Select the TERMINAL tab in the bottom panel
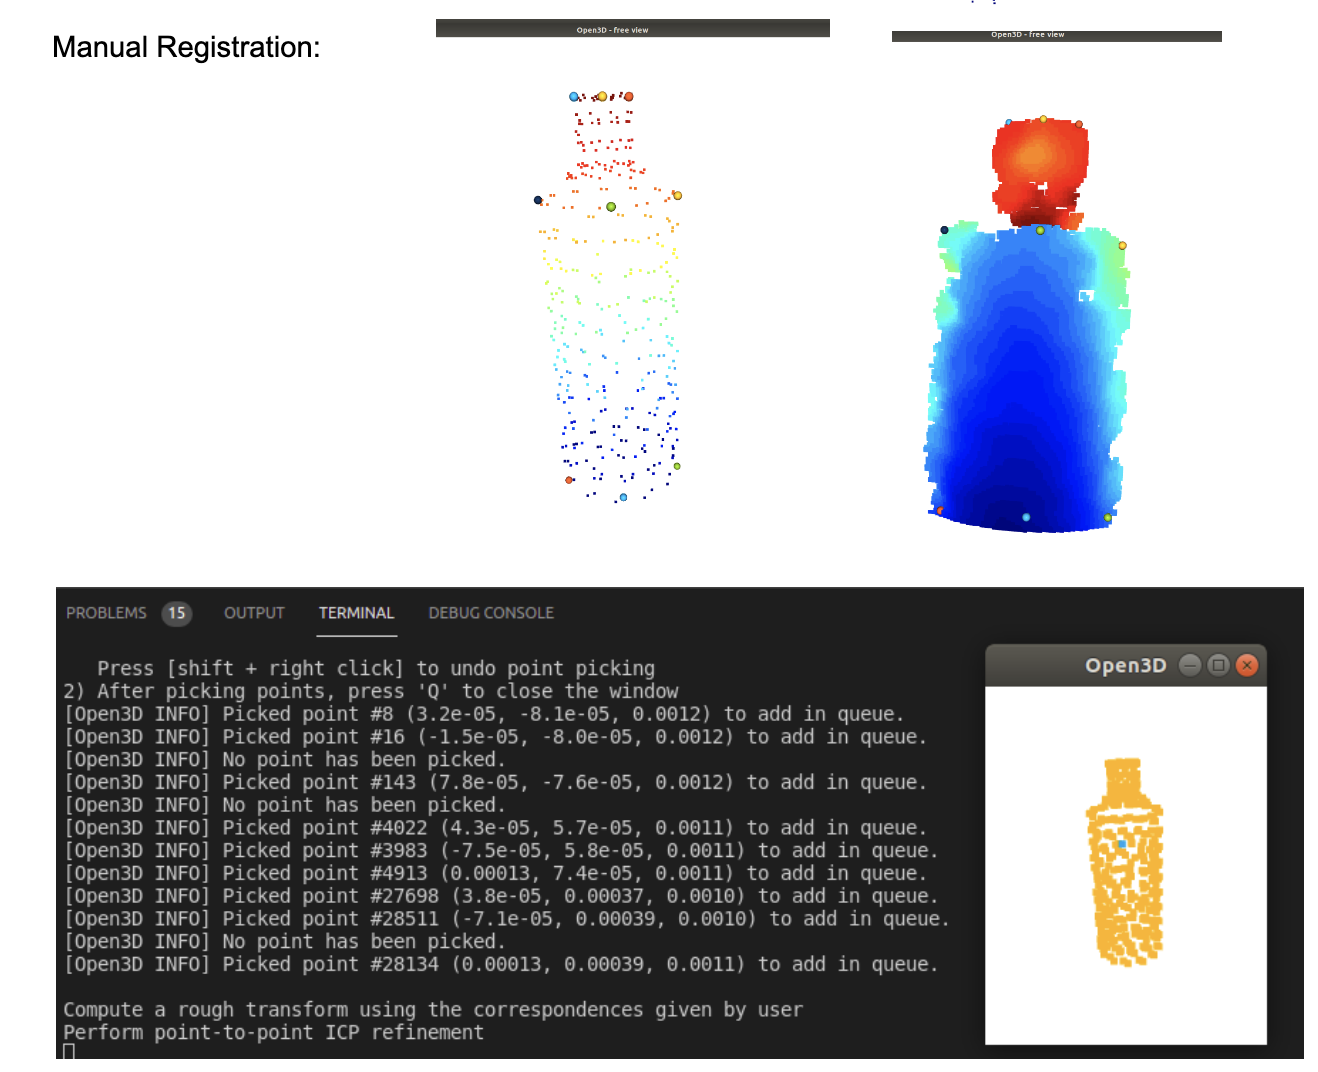 pyautogui.click(x=356, y=613)
